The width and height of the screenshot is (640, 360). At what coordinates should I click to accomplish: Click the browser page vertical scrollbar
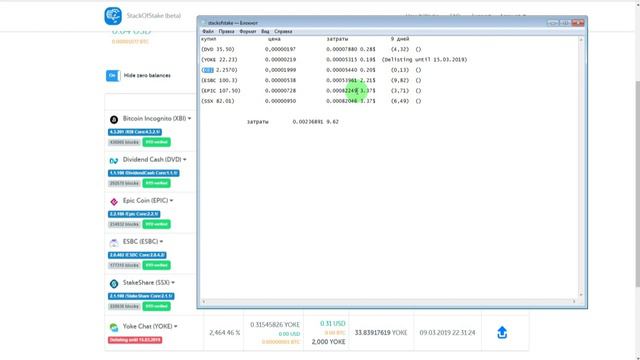638,184
